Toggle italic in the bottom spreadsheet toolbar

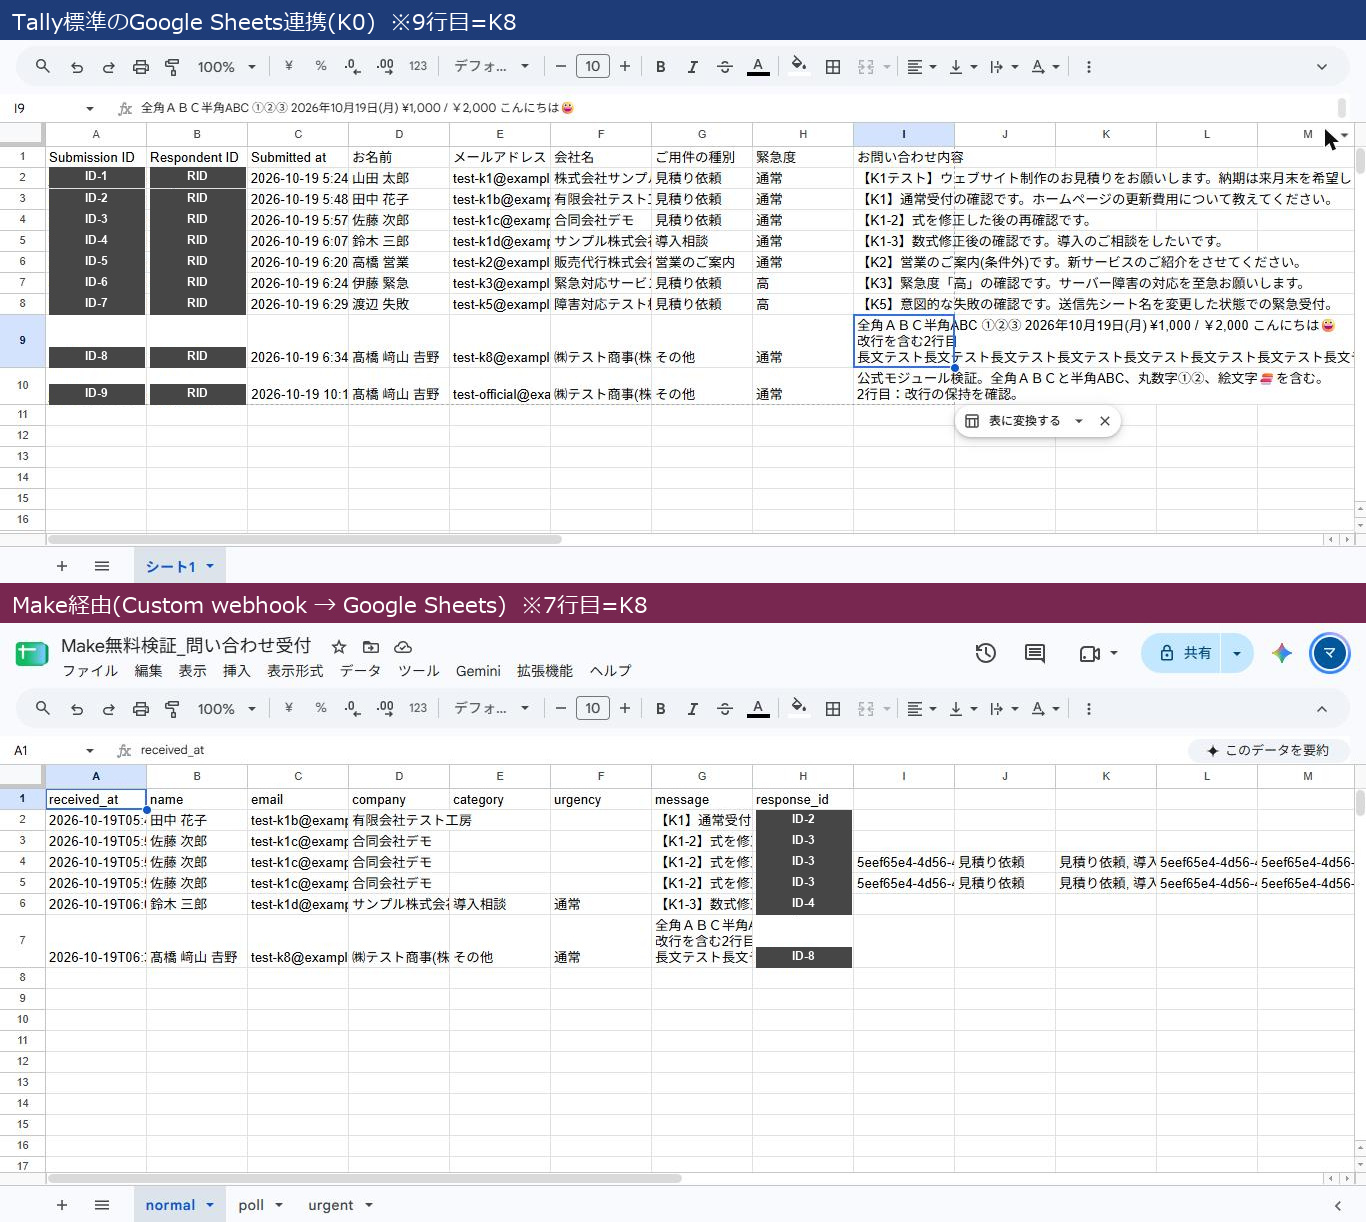click(x=692, y=709)
